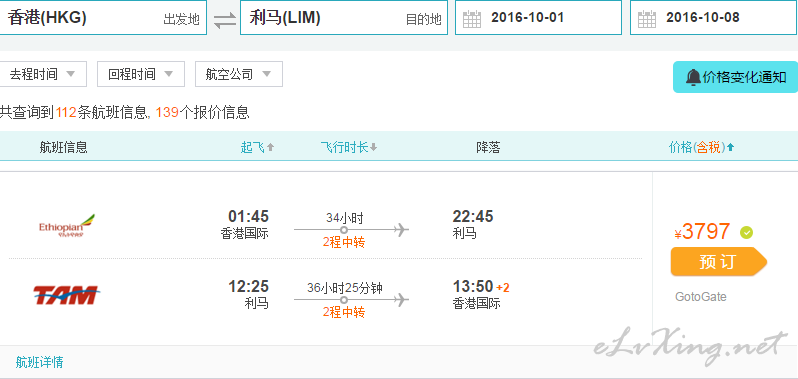Screen dimensions: 798x379
Task: Click the Ethiopian airline logo
Action: (x=67, y=226)
